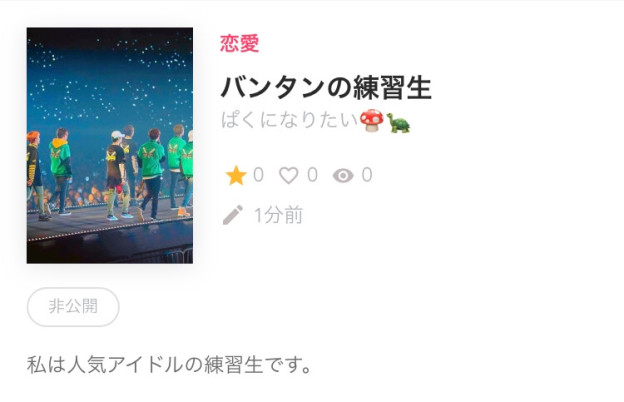This screenshot has height=402, width=624.
Task: Click the turtle emoji in author name
Action: click(398, 123)
